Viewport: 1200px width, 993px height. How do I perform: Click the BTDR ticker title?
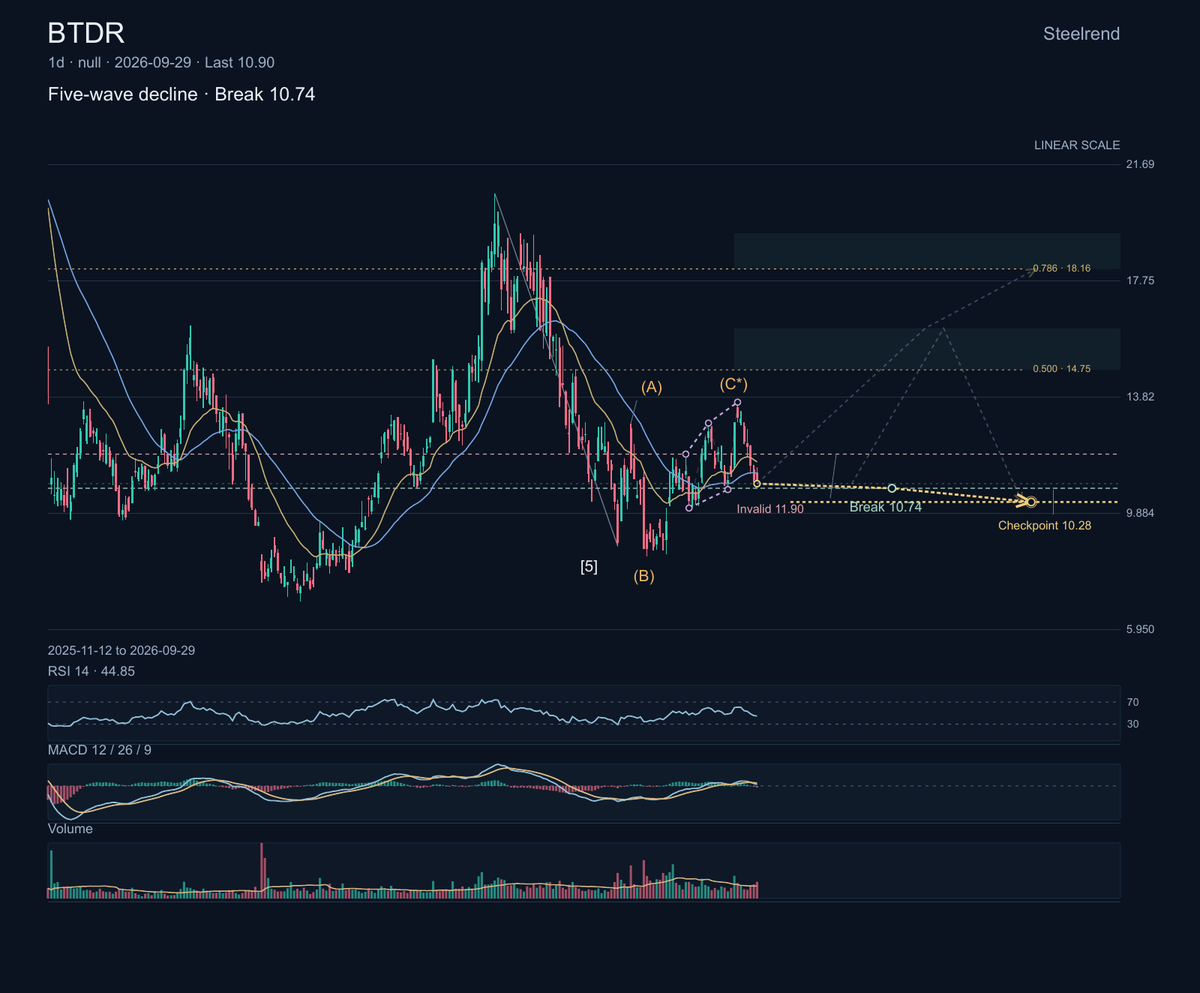(86, 34)
